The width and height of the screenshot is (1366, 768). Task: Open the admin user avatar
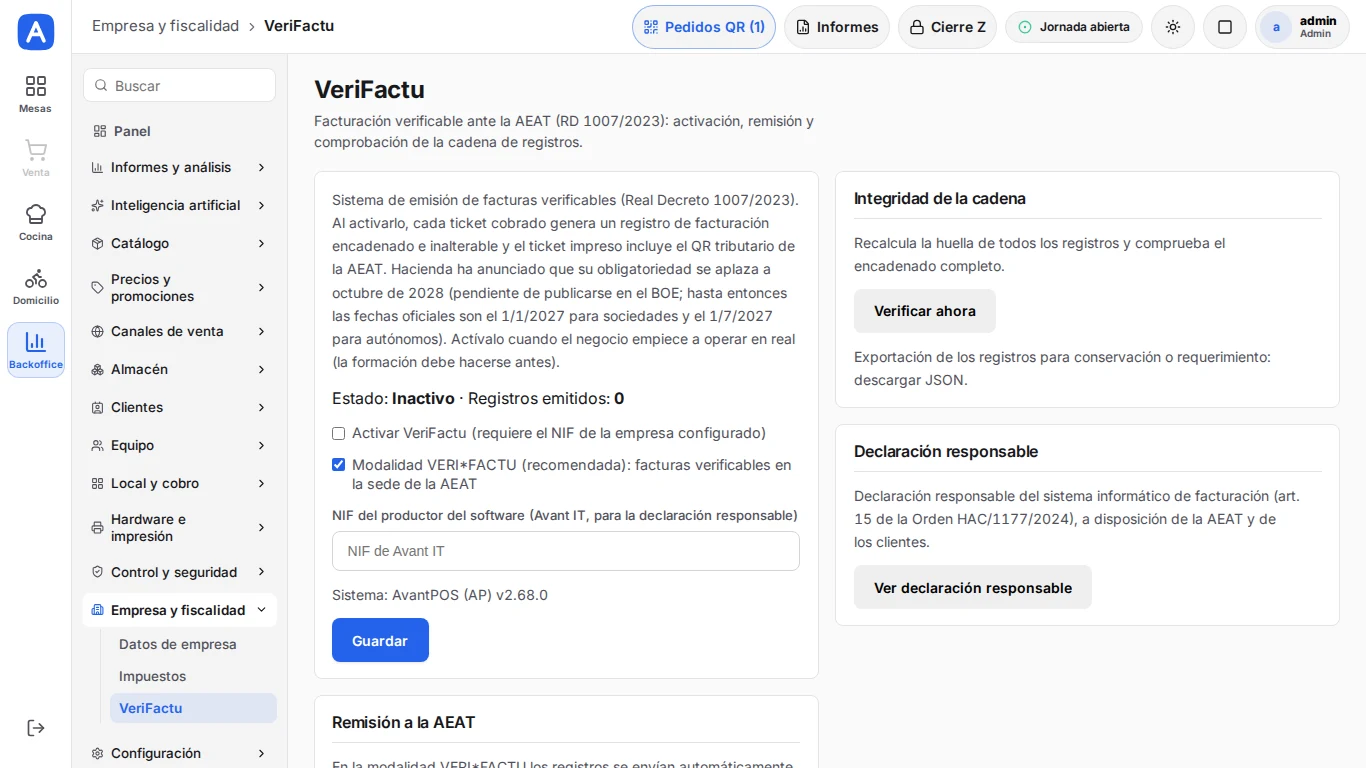(x=1276, y=27)
